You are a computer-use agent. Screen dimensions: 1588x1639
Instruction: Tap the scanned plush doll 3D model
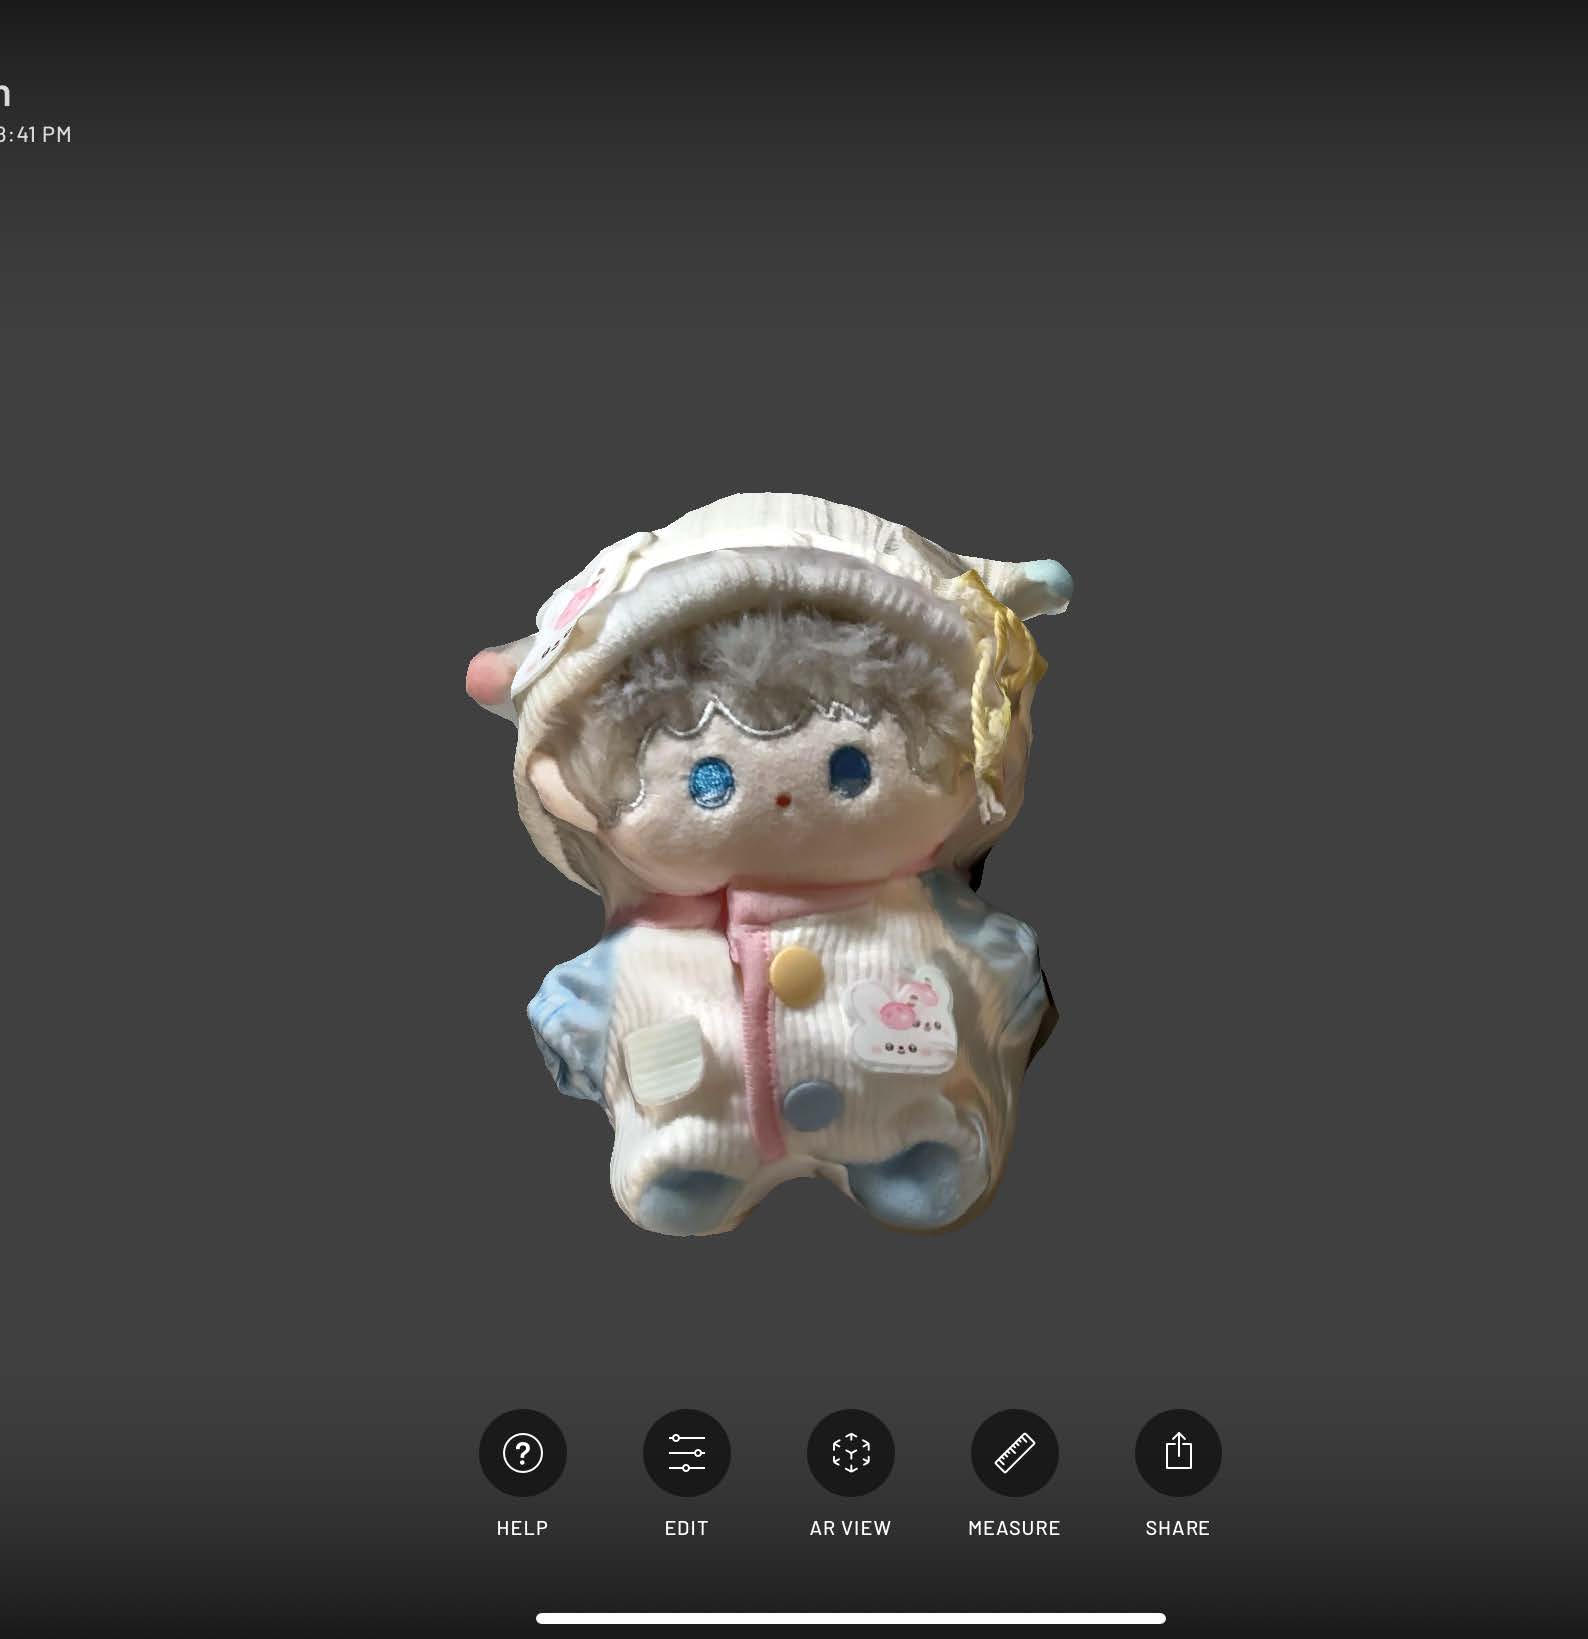(770, 865)
